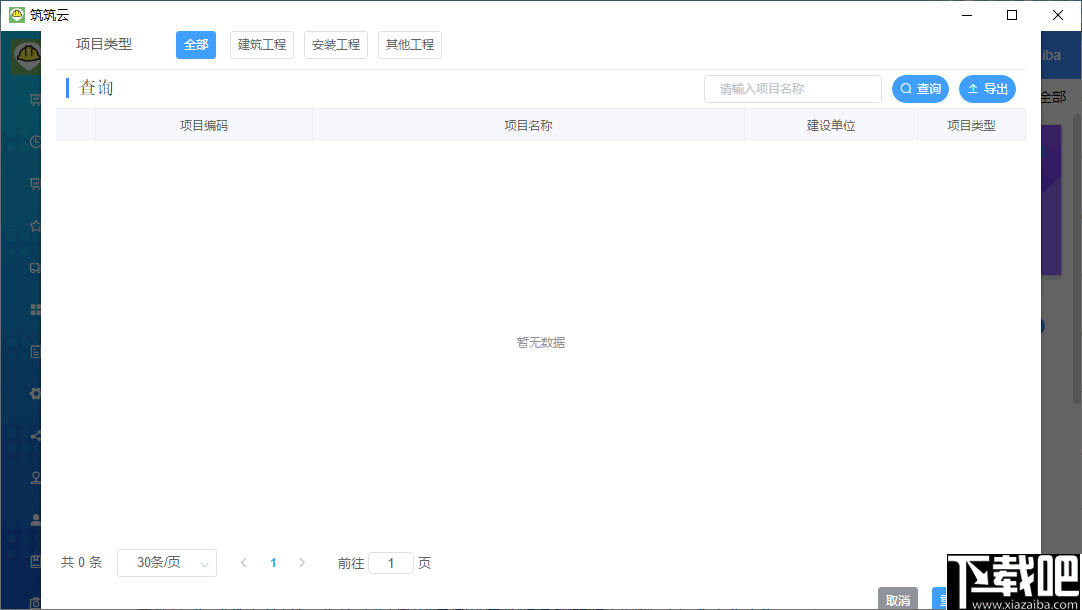Click the 前往 page number input box
1082x610 pixels.
tap(391, 563)
